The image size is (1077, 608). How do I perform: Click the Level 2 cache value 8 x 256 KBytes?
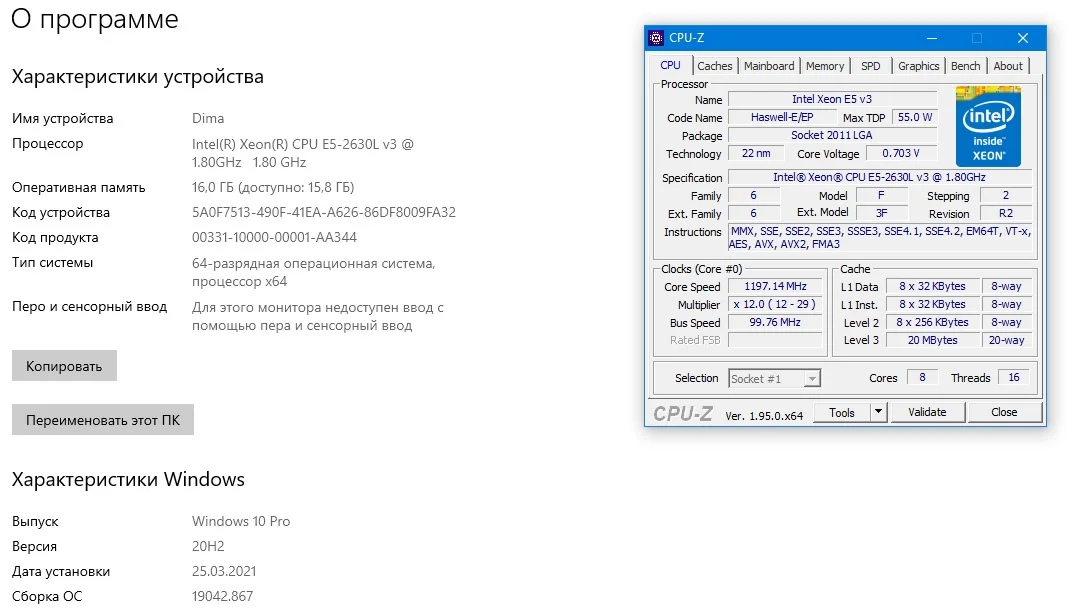click(x=932, y=322)
